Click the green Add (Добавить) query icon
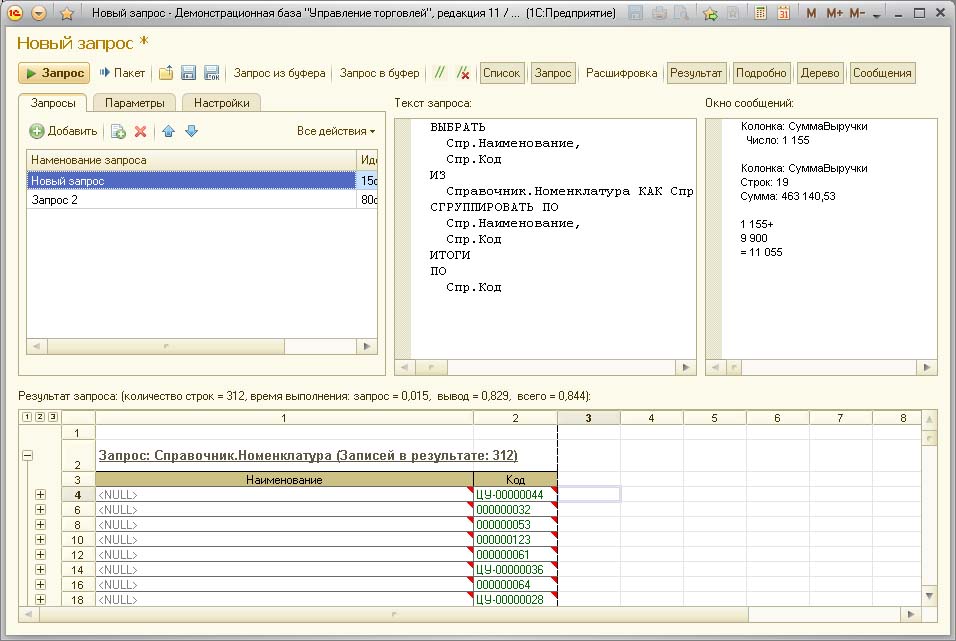The image size is (956, 641). tap(37, 131)
